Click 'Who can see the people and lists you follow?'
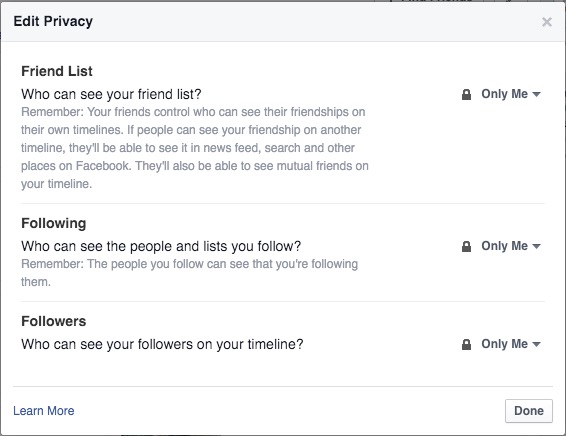This screenshot has height=436, width=566. tap(161, 246)
